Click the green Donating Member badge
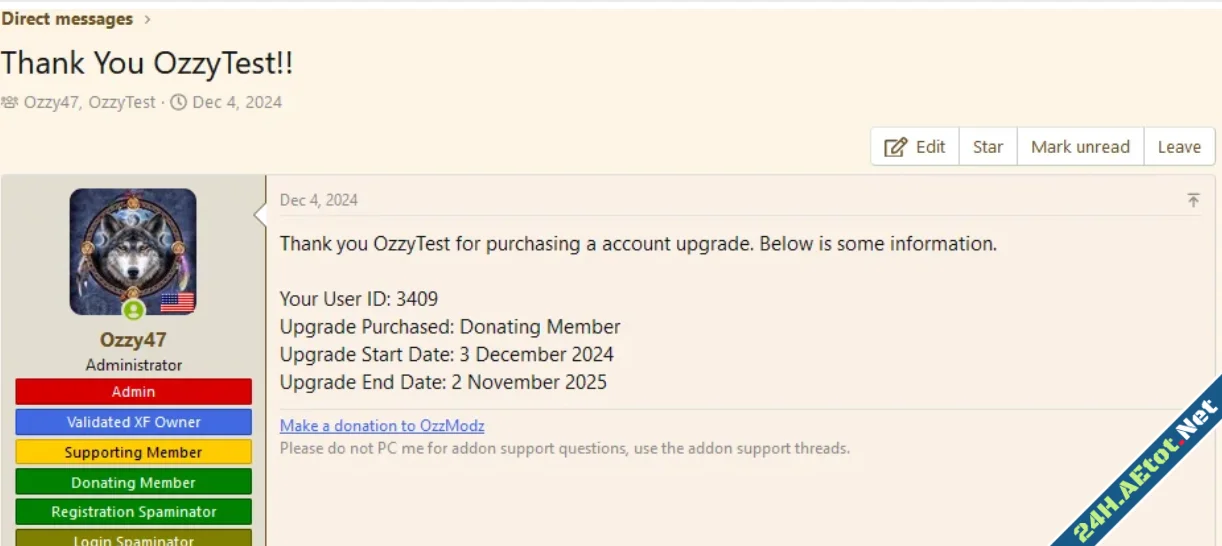This screenshot has width=1222, height=546. 133,482
